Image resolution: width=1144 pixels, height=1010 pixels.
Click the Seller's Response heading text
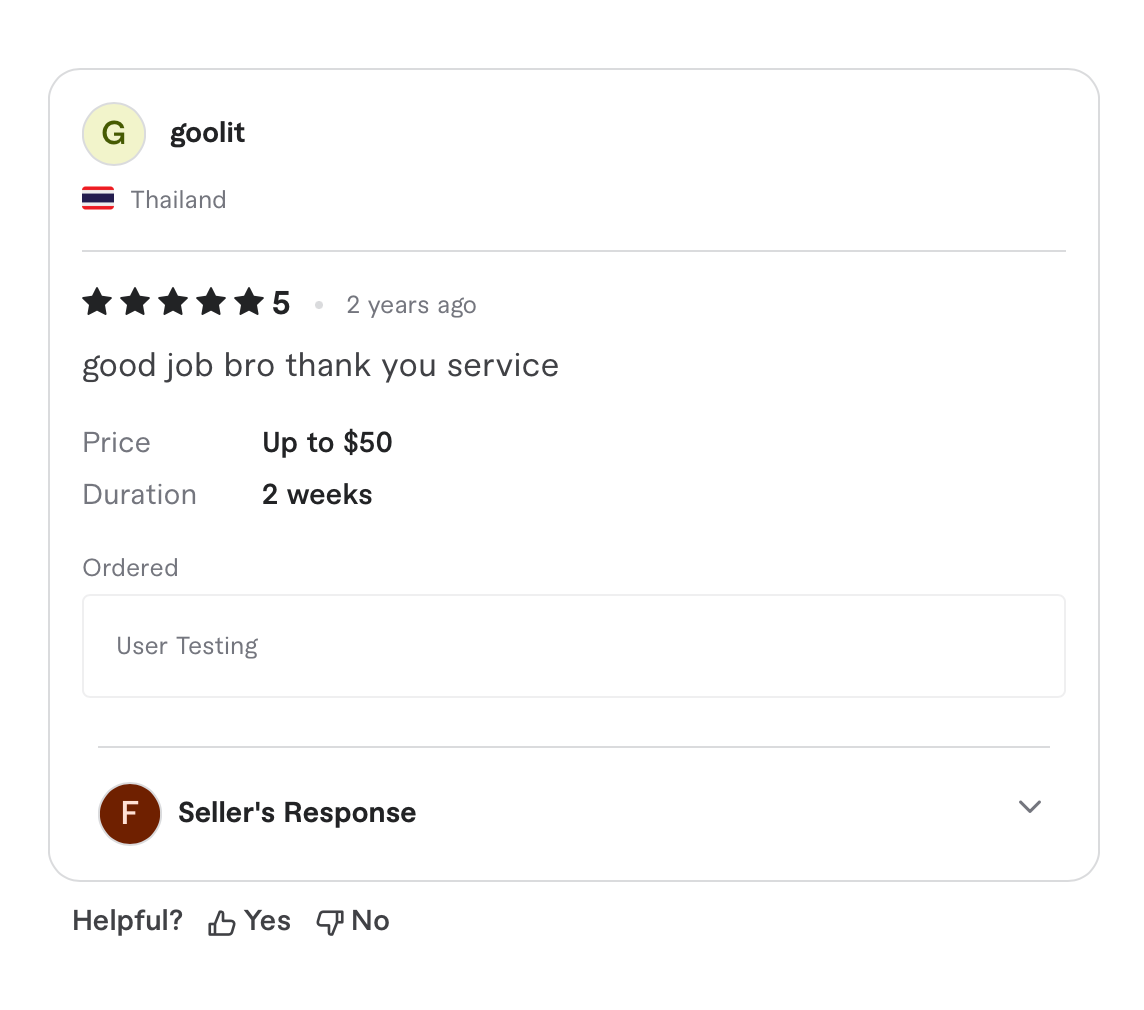296,812
